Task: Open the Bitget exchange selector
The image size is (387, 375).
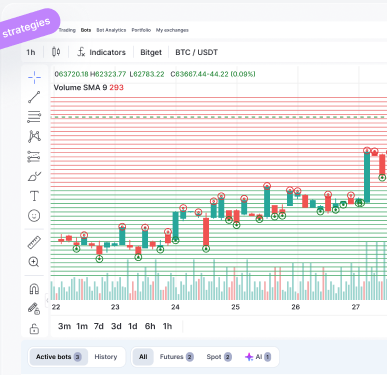Action: pyautogui.click(x=151, y=52)
